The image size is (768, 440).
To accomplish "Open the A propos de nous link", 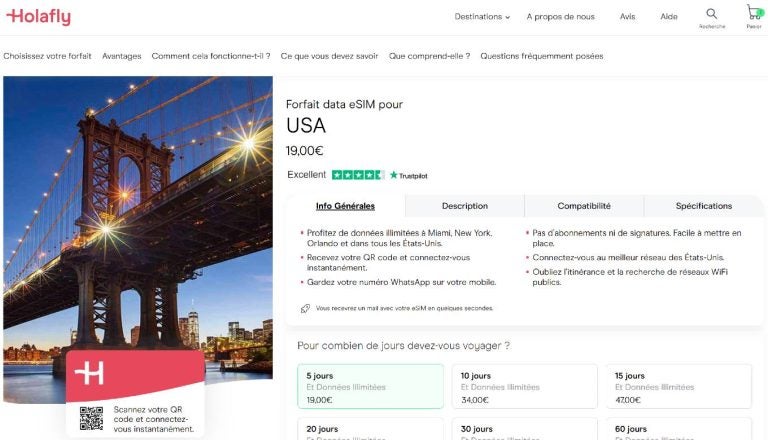I will pyautogui.click(x=560, y=17).
